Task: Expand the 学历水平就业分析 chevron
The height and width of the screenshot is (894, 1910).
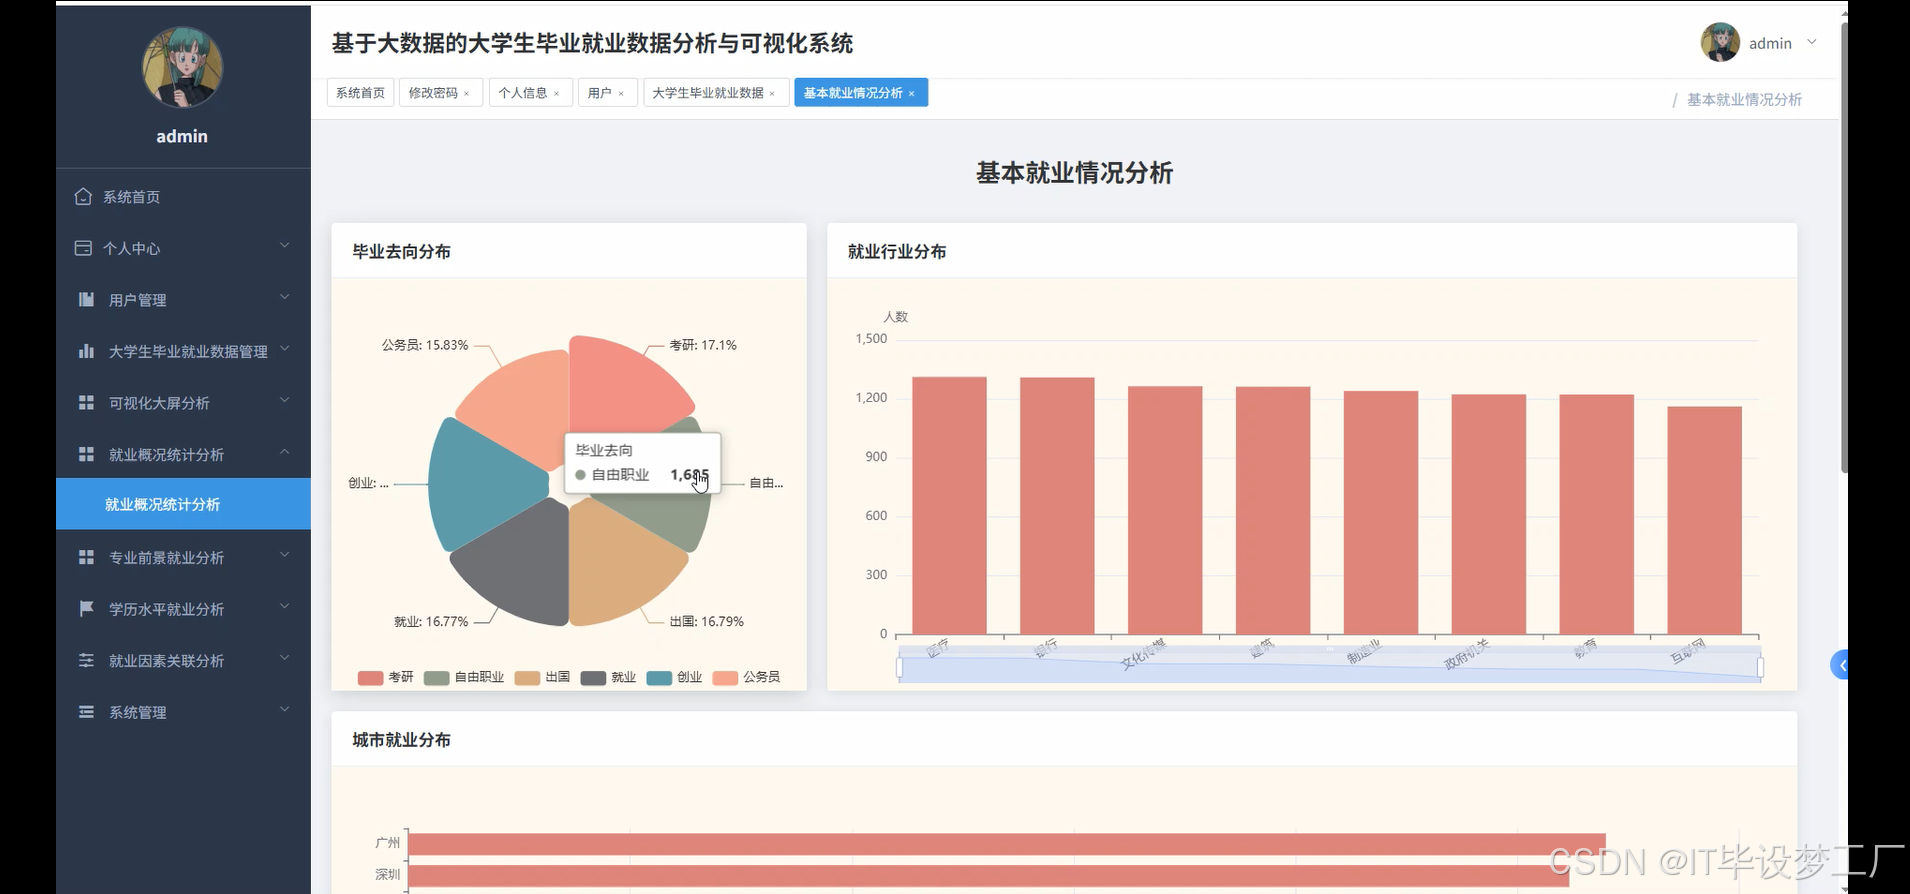Action: (285, 606)
